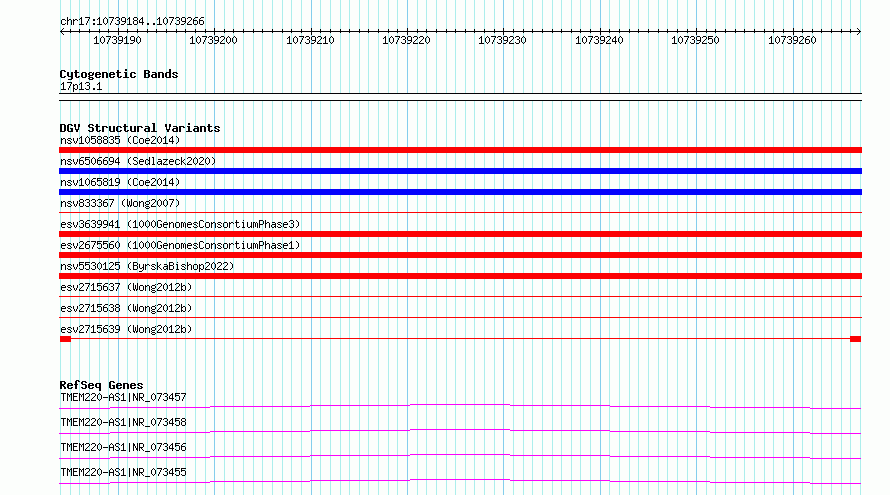Click ruler position 10739190
The height and width of the screenshot is (495, 890).
[117, 40]
